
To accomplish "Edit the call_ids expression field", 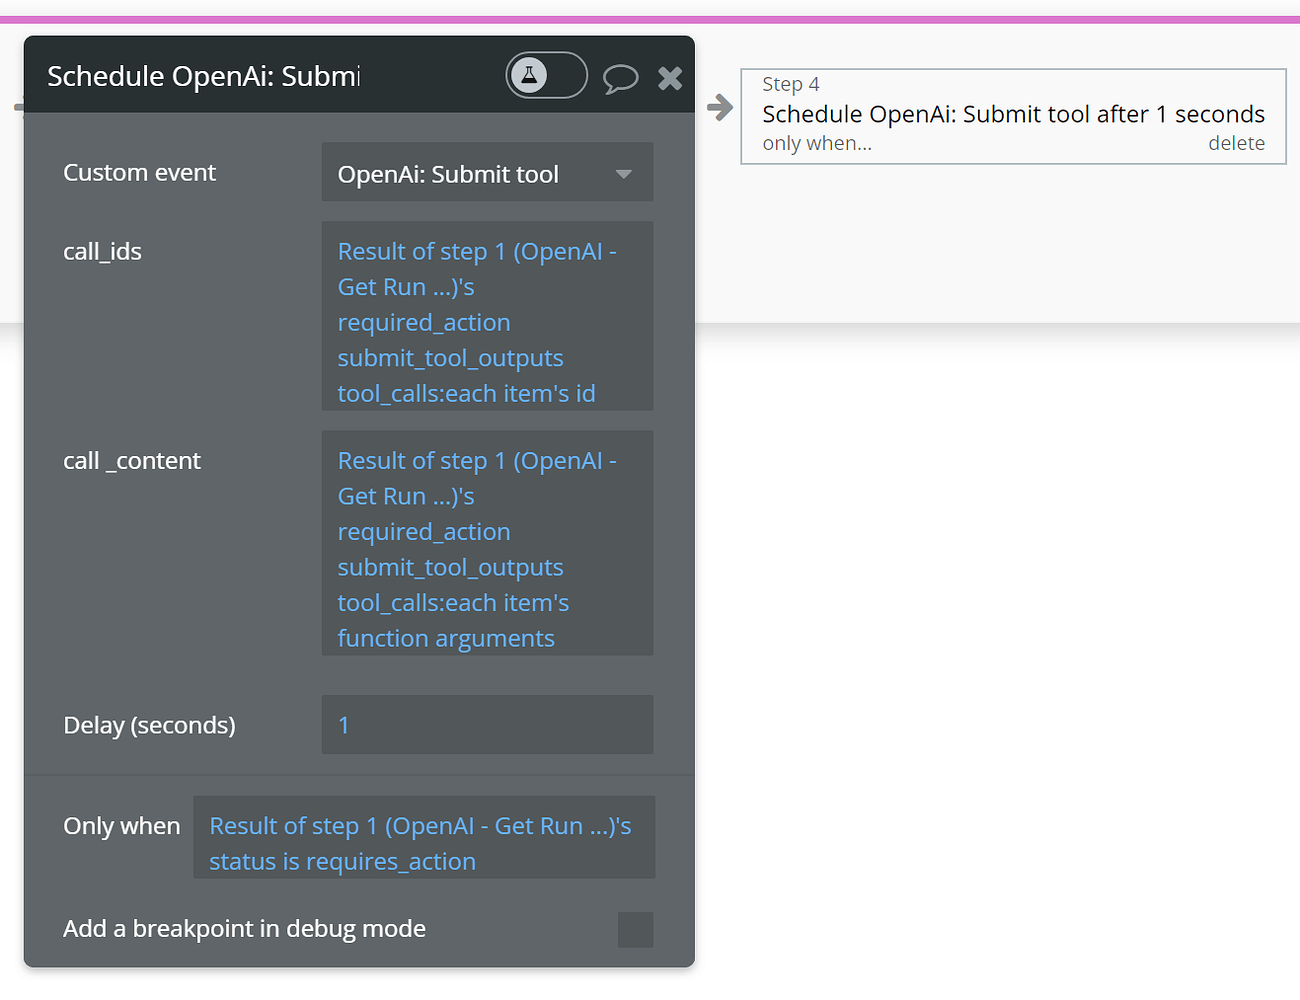I will (x=487, y=316).
